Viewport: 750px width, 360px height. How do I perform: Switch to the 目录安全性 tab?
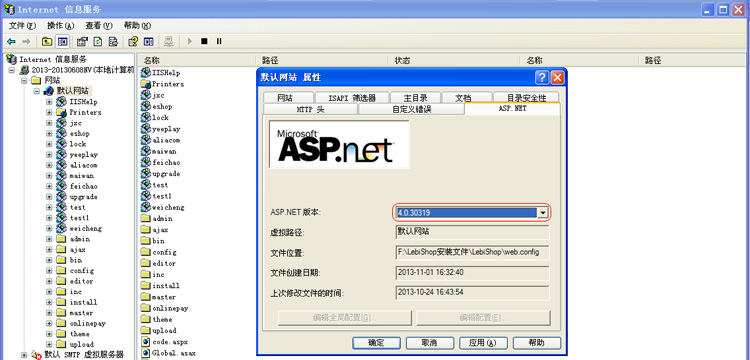(x=526, y=98)
